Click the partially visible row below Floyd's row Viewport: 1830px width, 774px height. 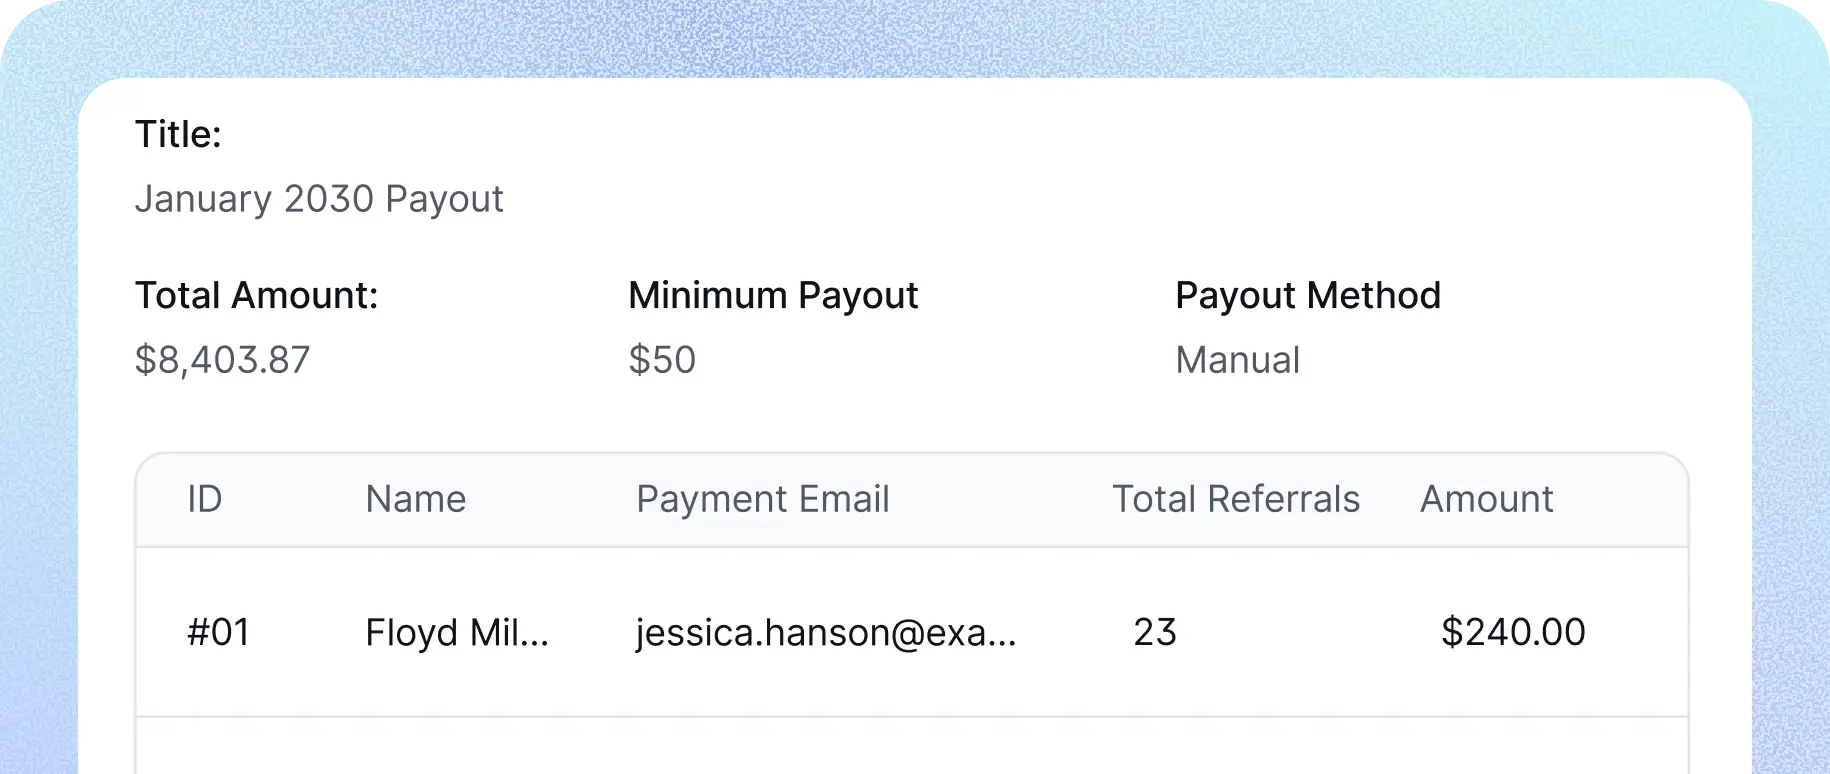pyautogui.click(x=910, y=748)
